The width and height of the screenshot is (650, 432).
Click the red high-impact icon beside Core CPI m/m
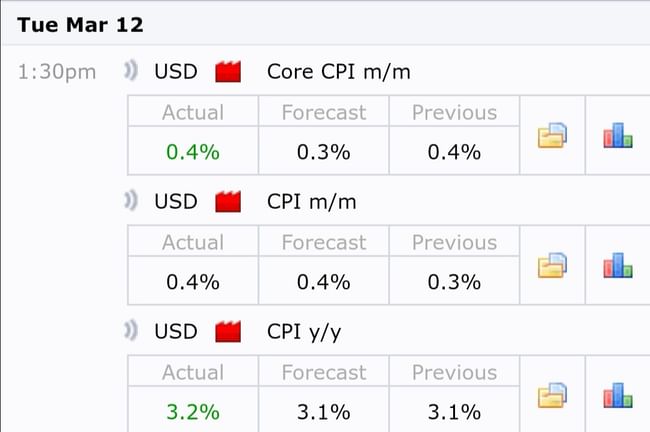pos(229,72)
